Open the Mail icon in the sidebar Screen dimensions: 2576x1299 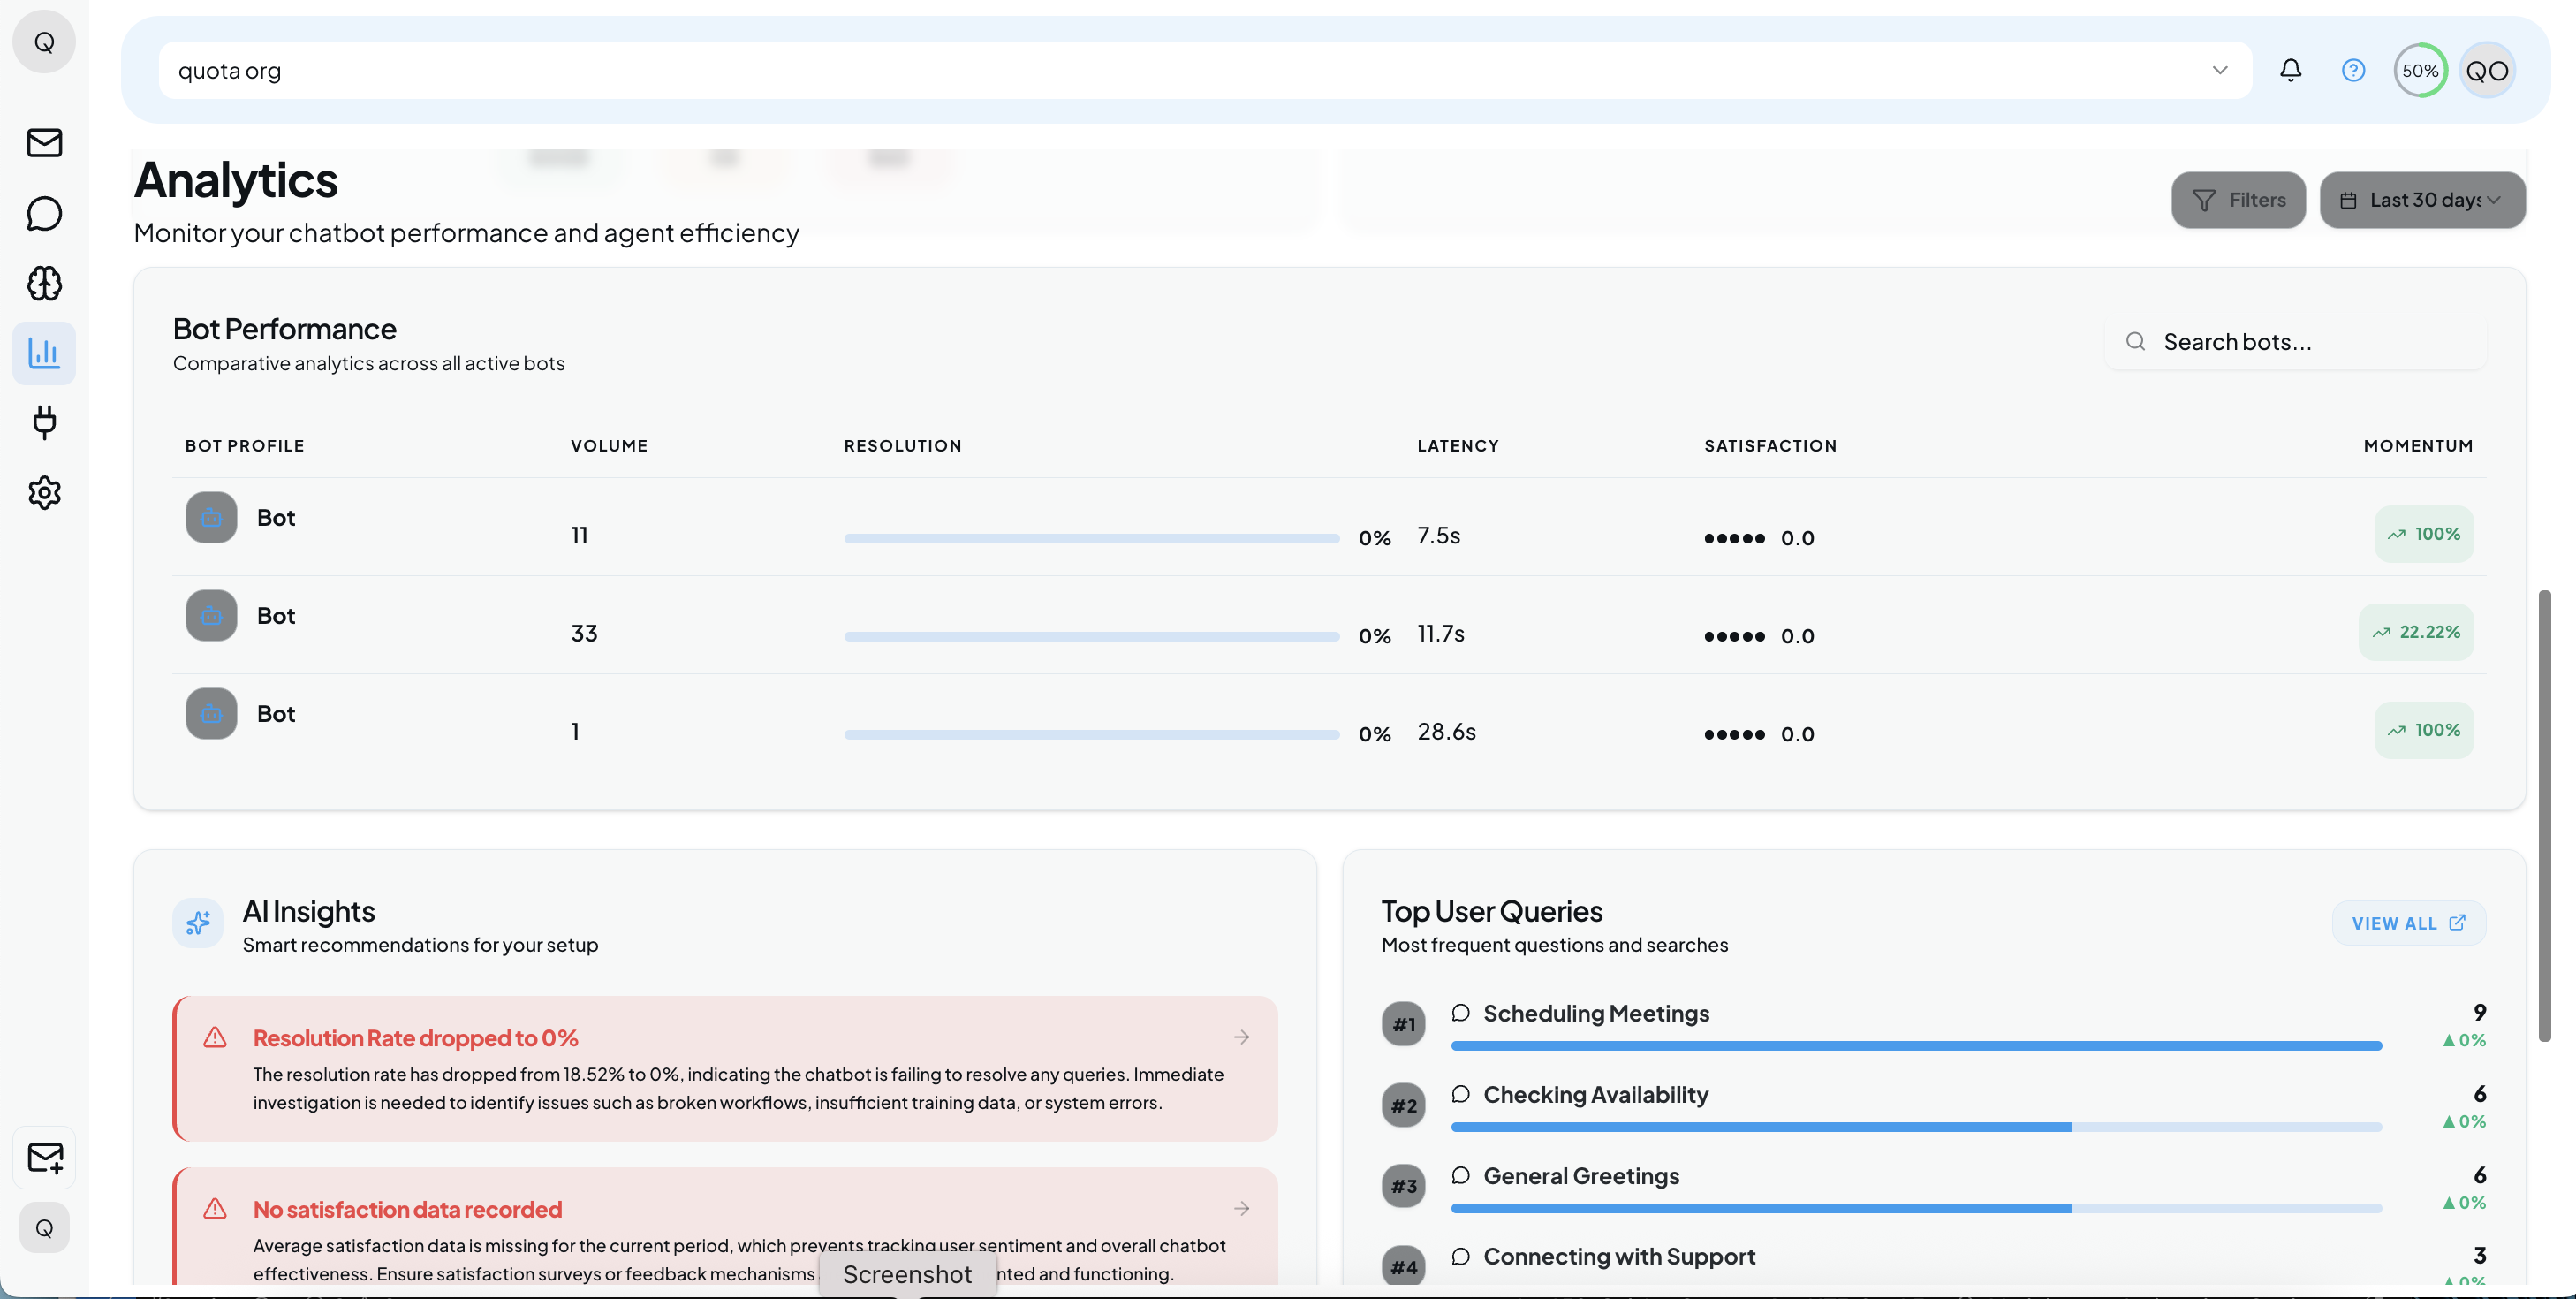click(x=44, y=142)
